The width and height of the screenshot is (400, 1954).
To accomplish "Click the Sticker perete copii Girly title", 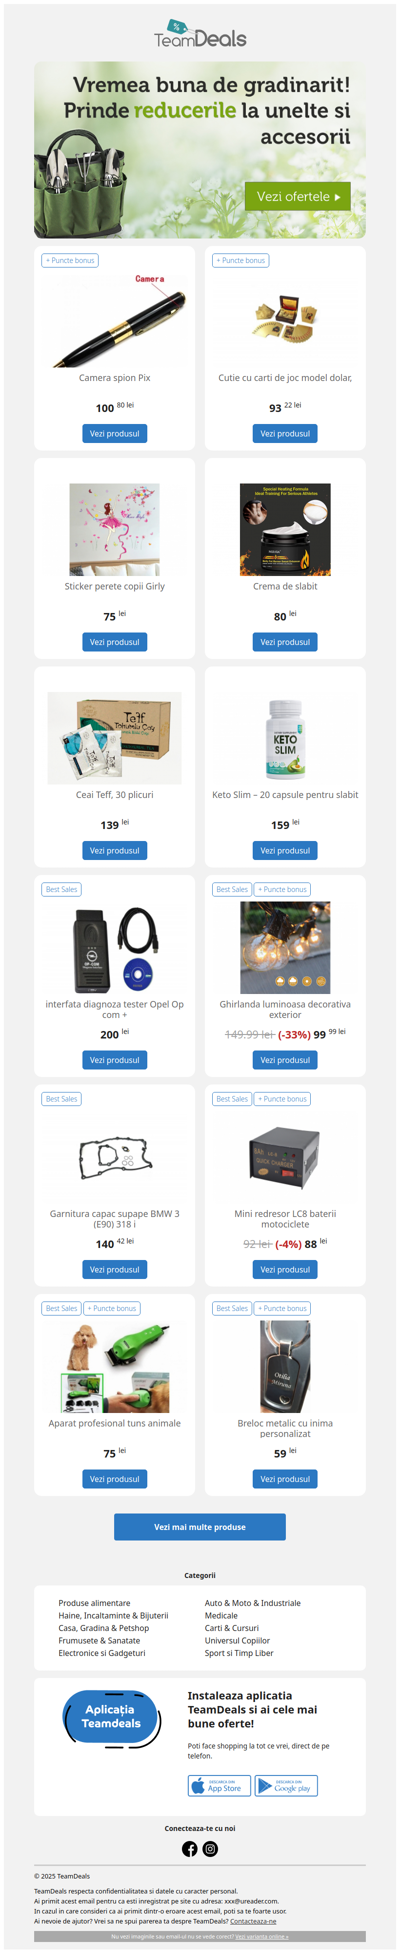I will click(115, 586).
